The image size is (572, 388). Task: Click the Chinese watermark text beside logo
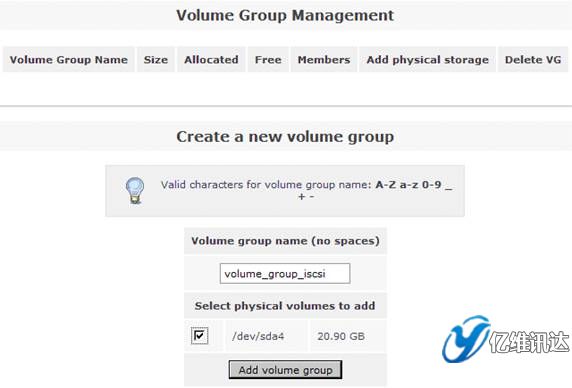point(529,342)
